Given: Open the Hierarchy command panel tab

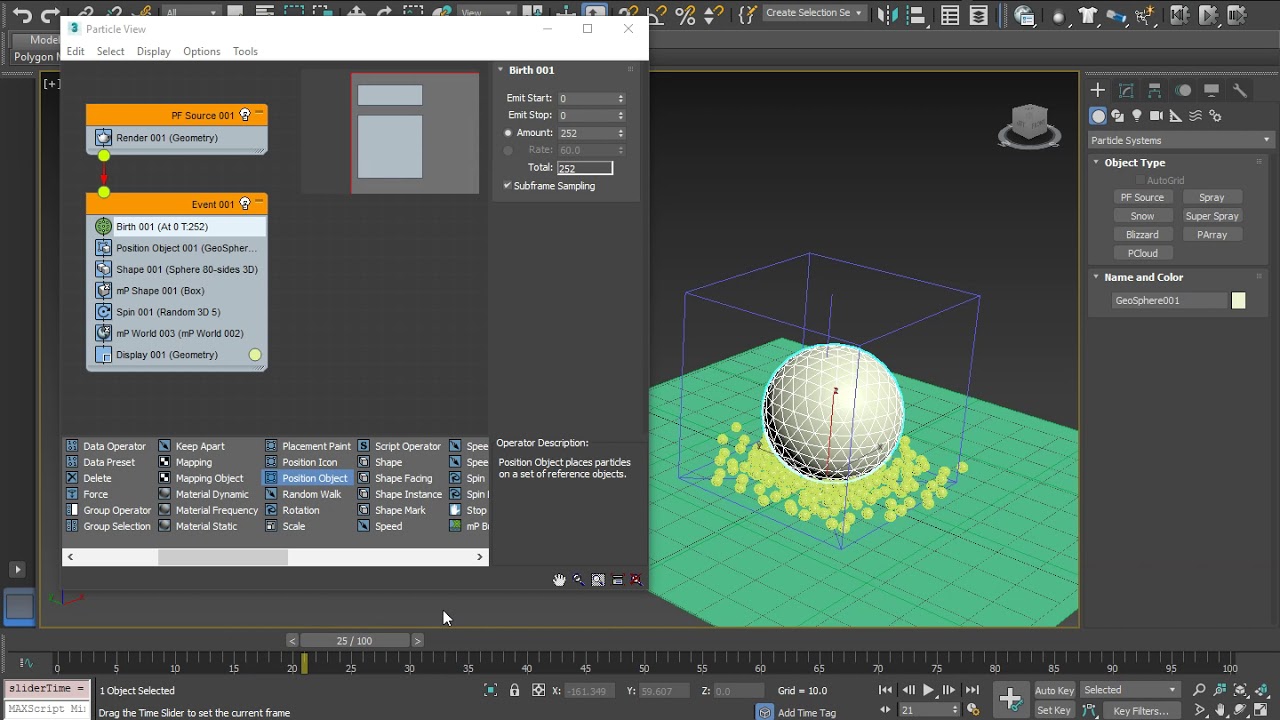Looking at the screenshot, I should coord(1154,90).
